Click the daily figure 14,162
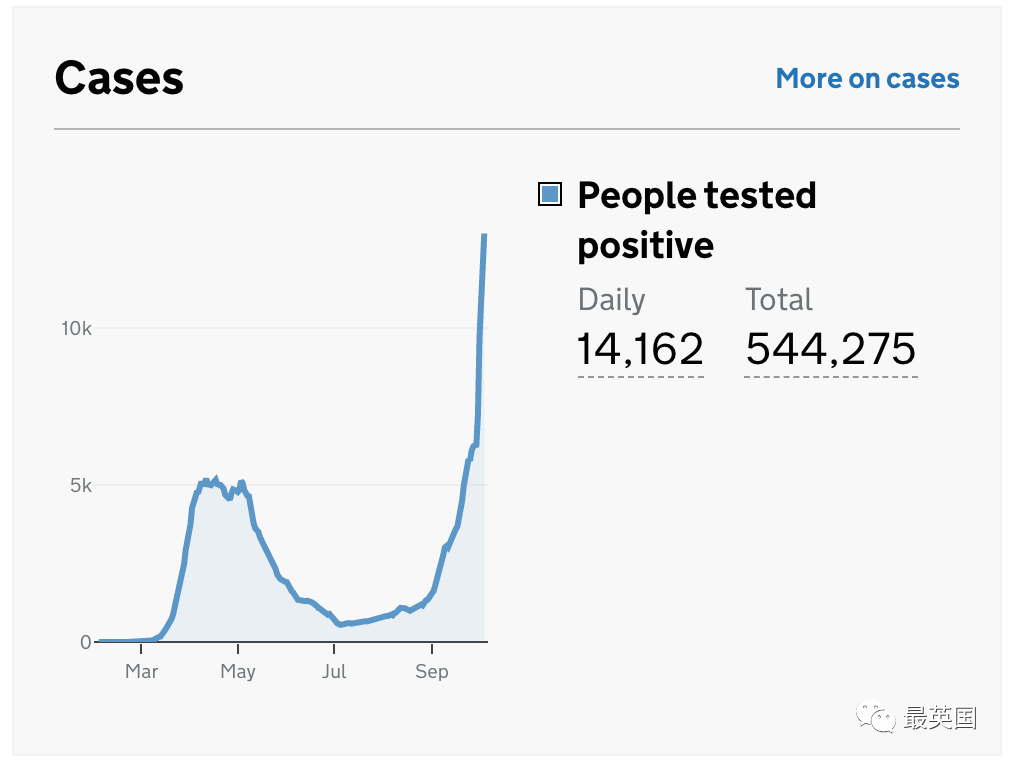 coord(640,348)
